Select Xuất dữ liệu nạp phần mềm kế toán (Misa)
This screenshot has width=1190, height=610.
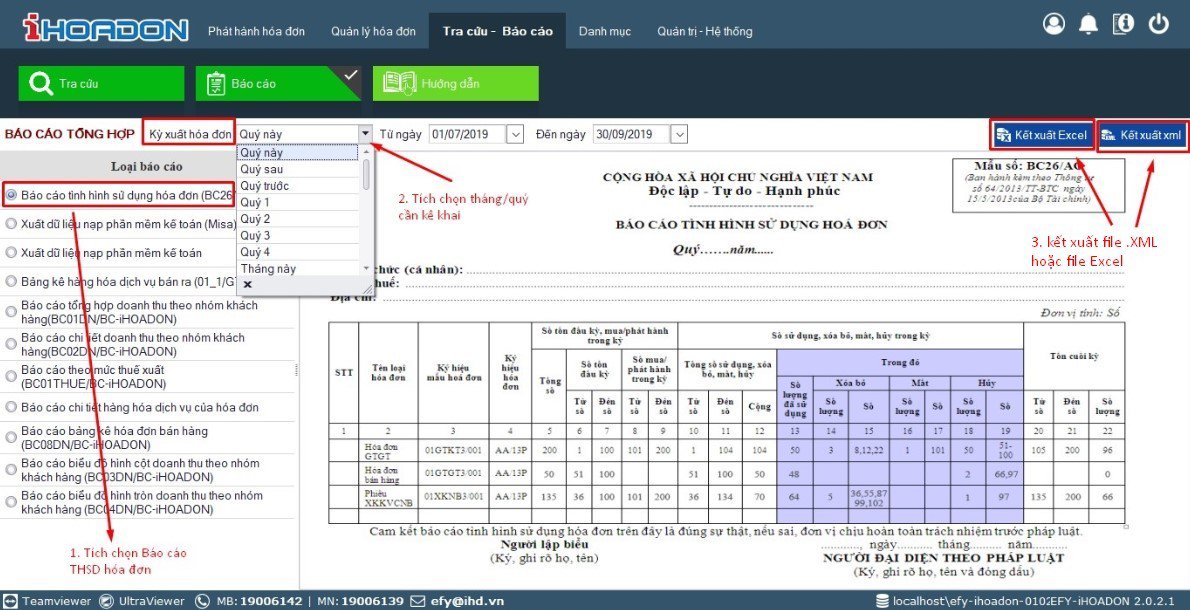click(11, 224)
